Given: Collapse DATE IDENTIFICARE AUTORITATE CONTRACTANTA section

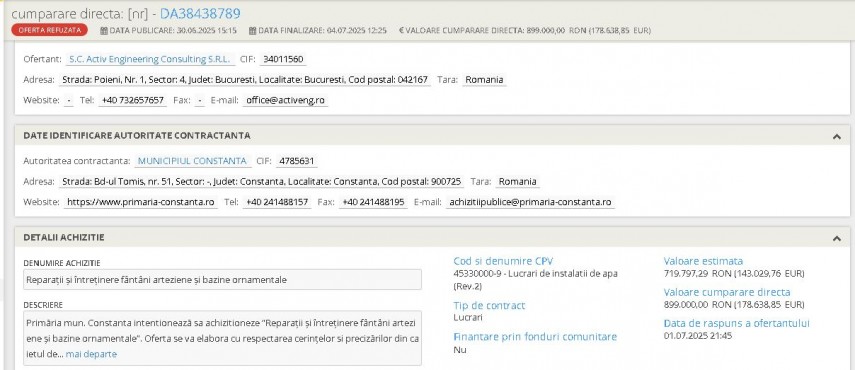Looking at the screenshot, I should click(836, 136).
